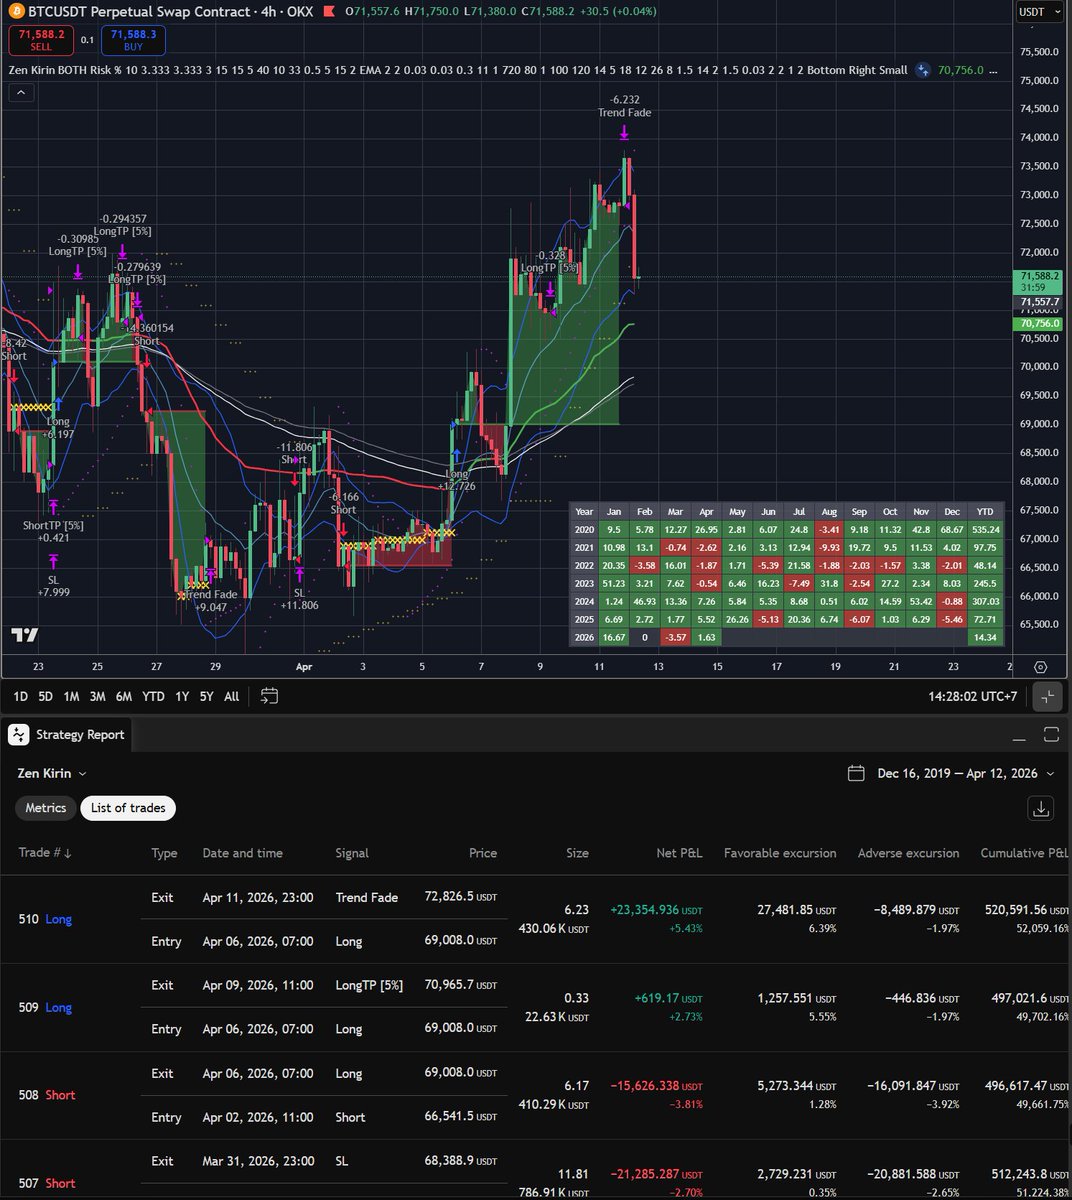The height and width of the screenshot is (1200, 1072).
Task: Click the LongTP [5%] signal cell
Action: coord(369,985)
